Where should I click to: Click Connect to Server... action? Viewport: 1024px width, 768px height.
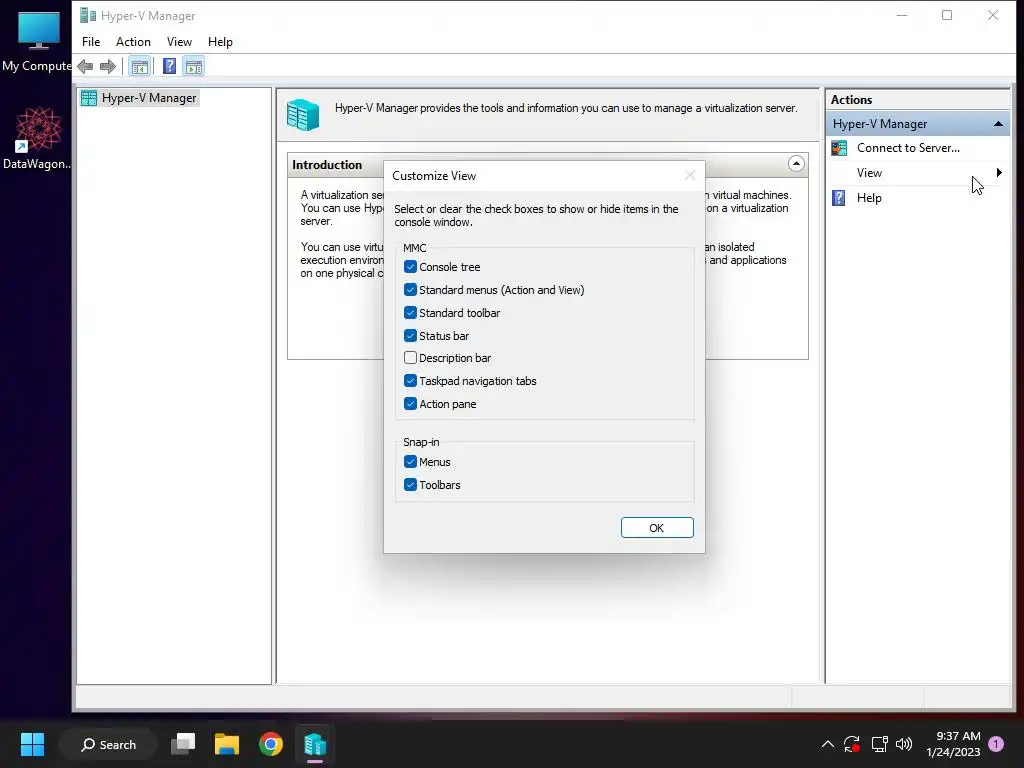point(908,148)
